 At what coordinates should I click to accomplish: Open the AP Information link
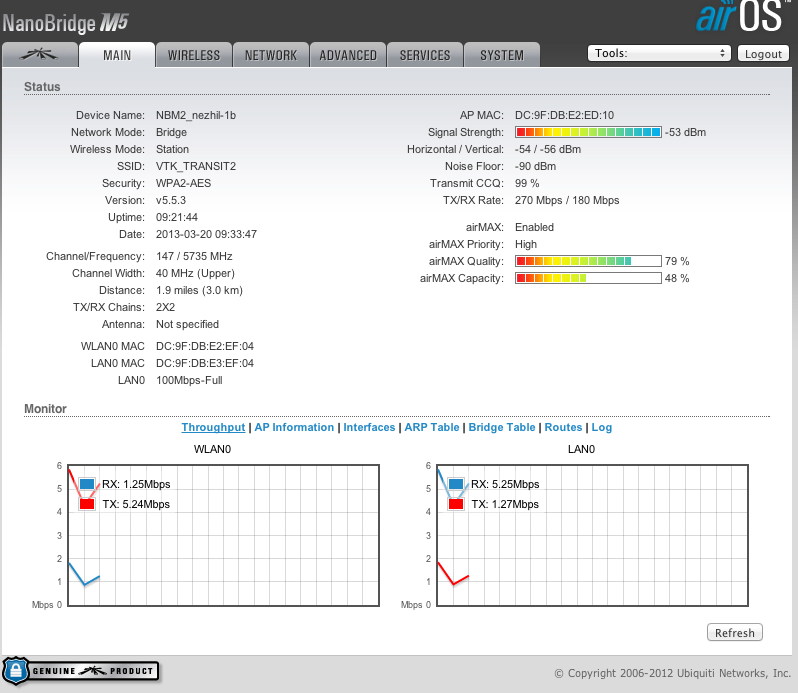(294, 427)
